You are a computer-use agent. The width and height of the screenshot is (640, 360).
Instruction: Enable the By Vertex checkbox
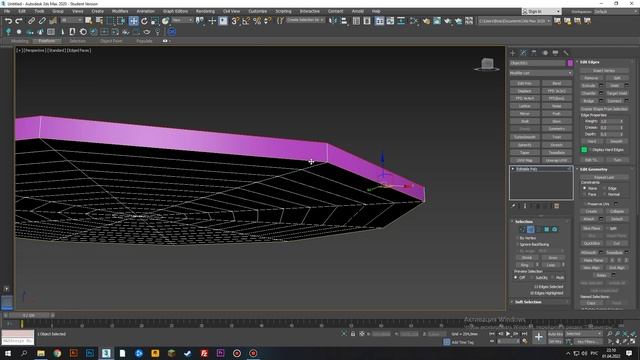tap(517, 238)
